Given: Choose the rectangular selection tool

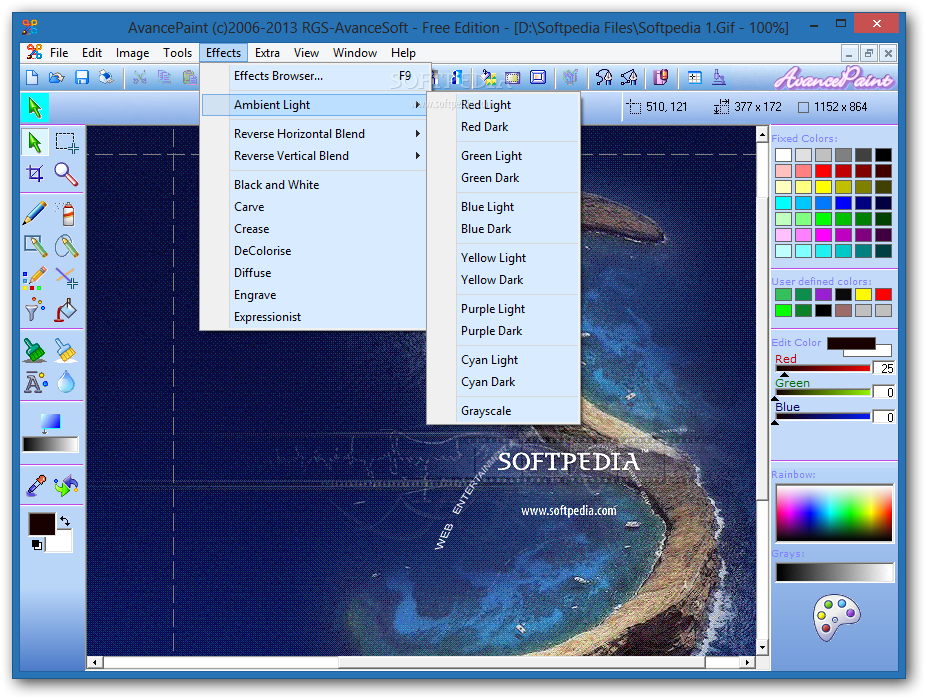Looking at the screenshot, I should (x=66, y=142).
